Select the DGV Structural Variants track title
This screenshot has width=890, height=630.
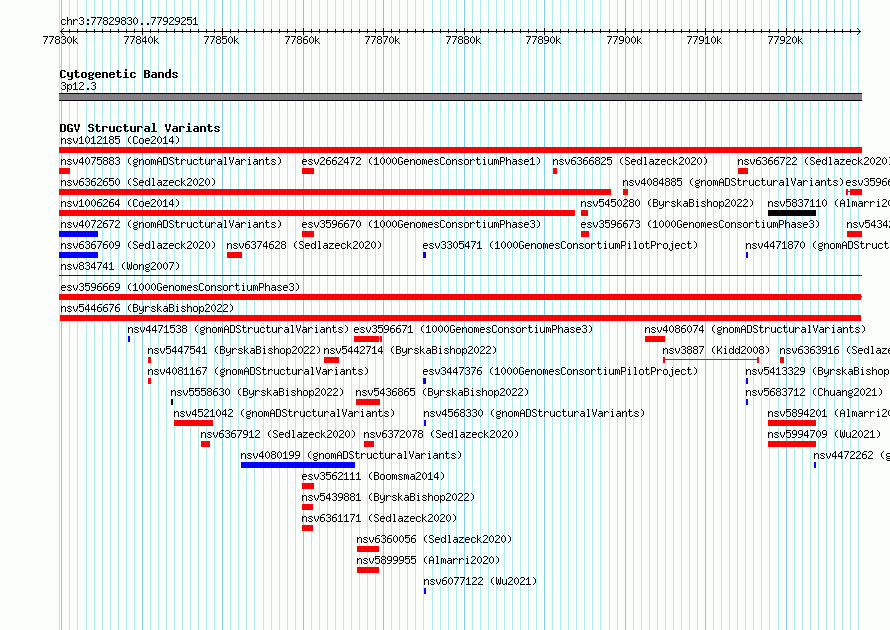140,128
